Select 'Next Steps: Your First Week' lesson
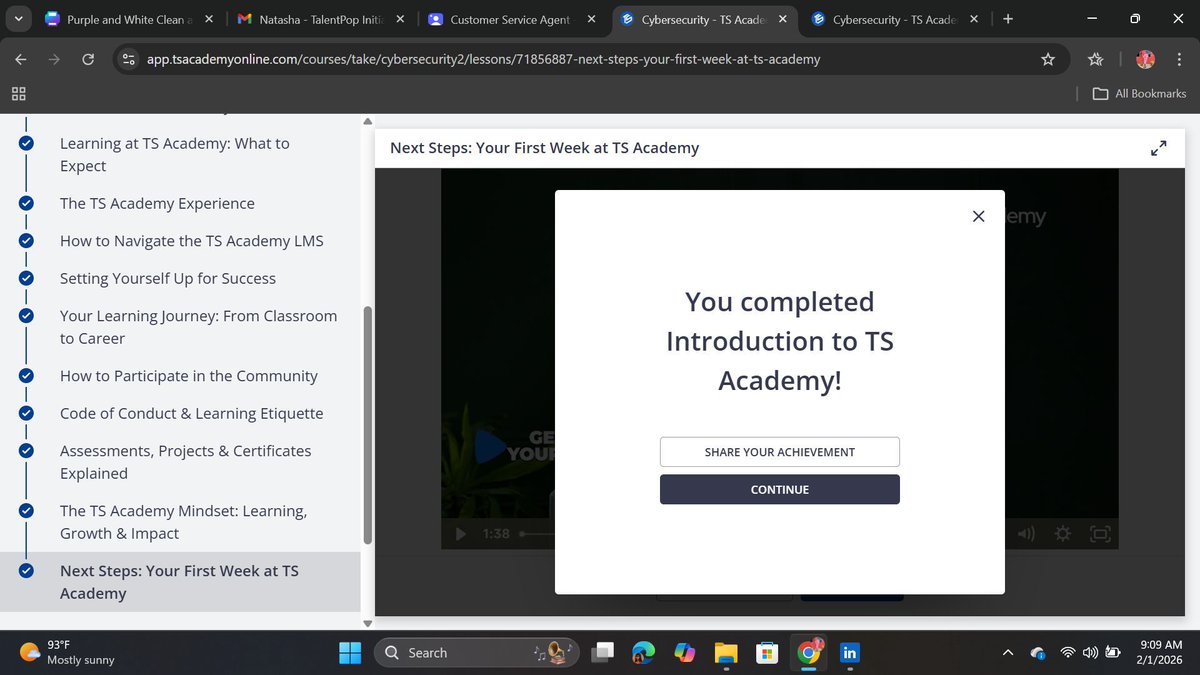This screenshot has width=1200, height=675. [179, 582]
